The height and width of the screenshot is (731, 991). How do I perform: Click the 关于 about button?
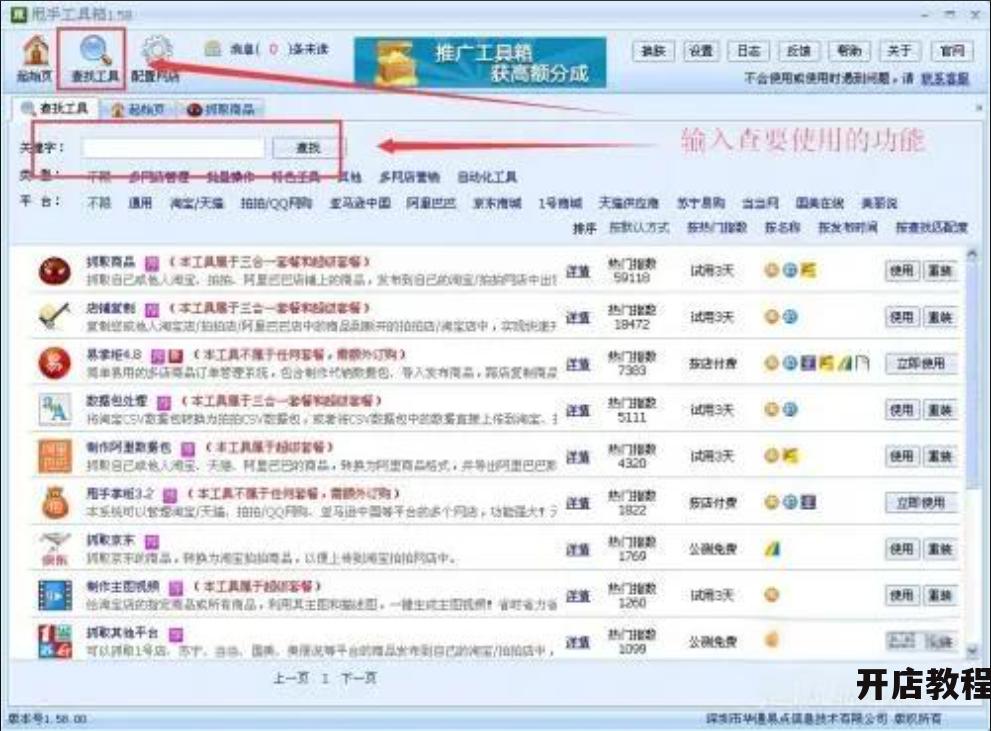[x=899, y=51]
